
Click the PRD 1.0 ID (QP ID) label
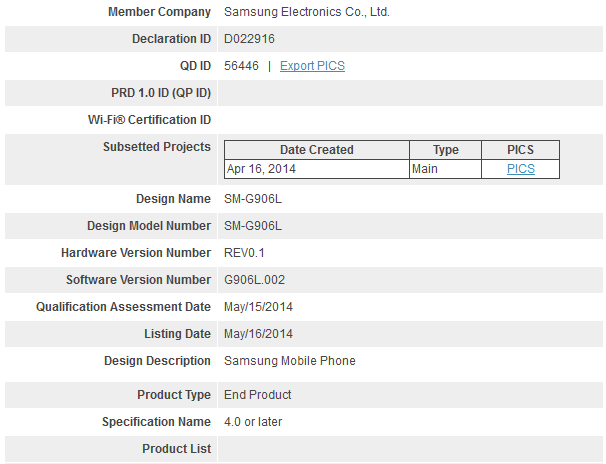coord(161,93)
